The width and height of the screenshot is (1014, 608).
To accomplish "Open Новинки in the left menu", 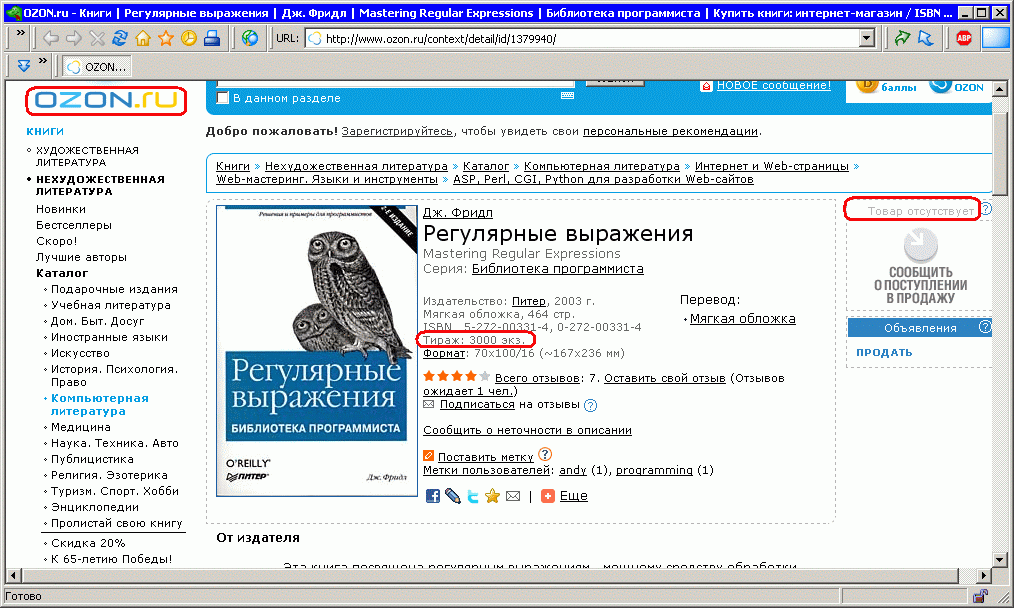I will [x=61, y=210].
